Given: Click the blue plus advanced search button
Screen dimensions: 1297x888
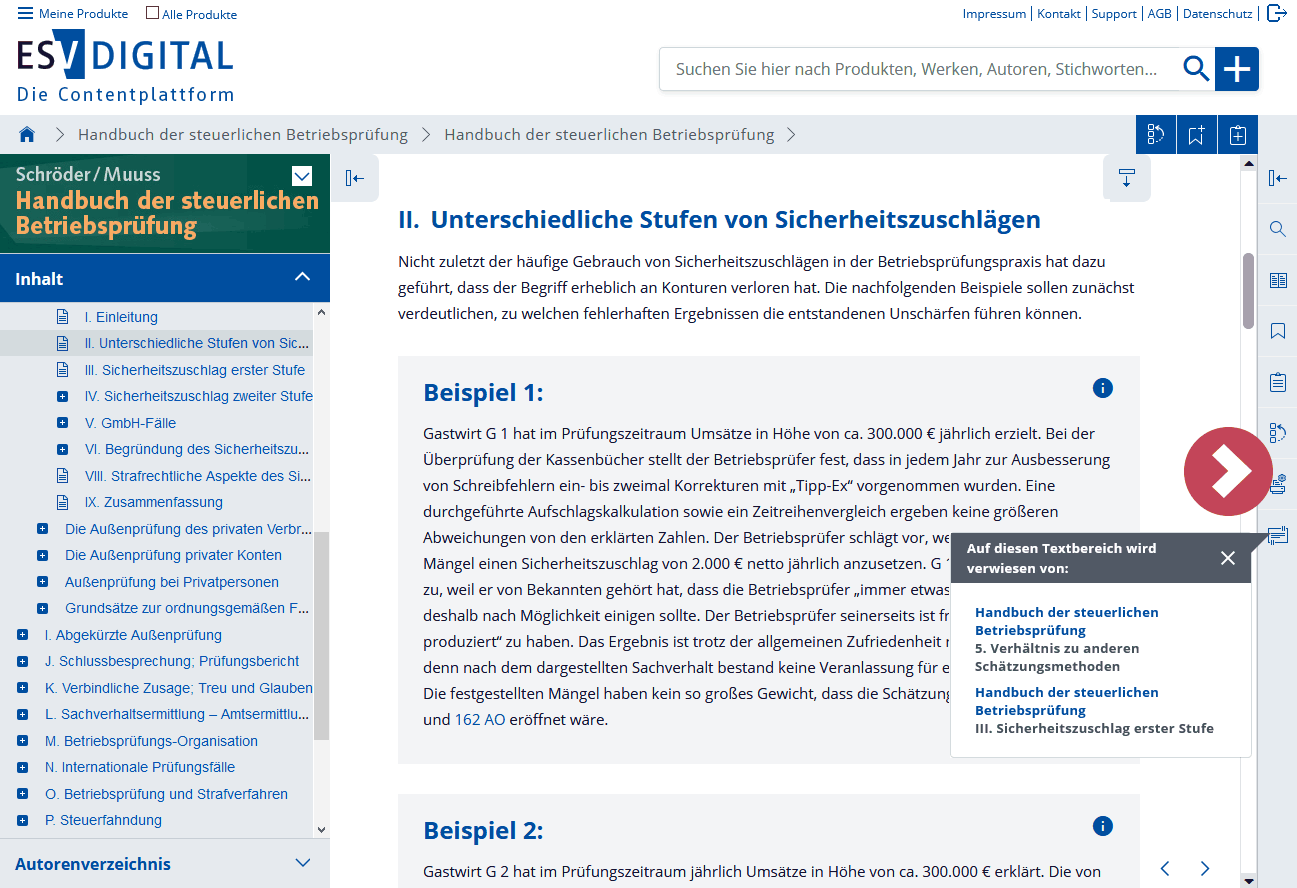Looking at the screenshot, I should 1237,69.
